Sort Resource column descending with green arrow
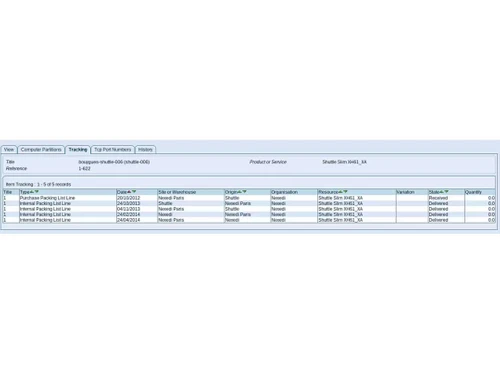The width and height of the screenshot is (500, 375). (345, 192)
